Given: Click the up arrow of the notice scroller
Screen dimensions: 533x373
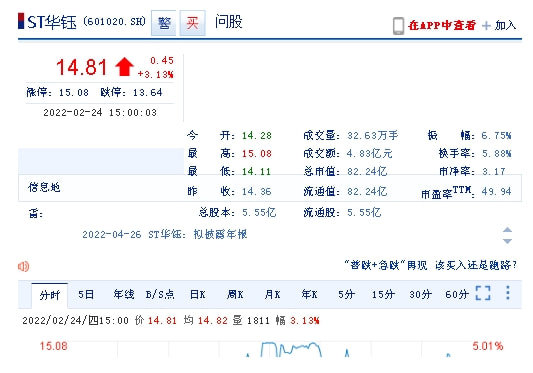Looking at the screenshot, I should point(508,230).
